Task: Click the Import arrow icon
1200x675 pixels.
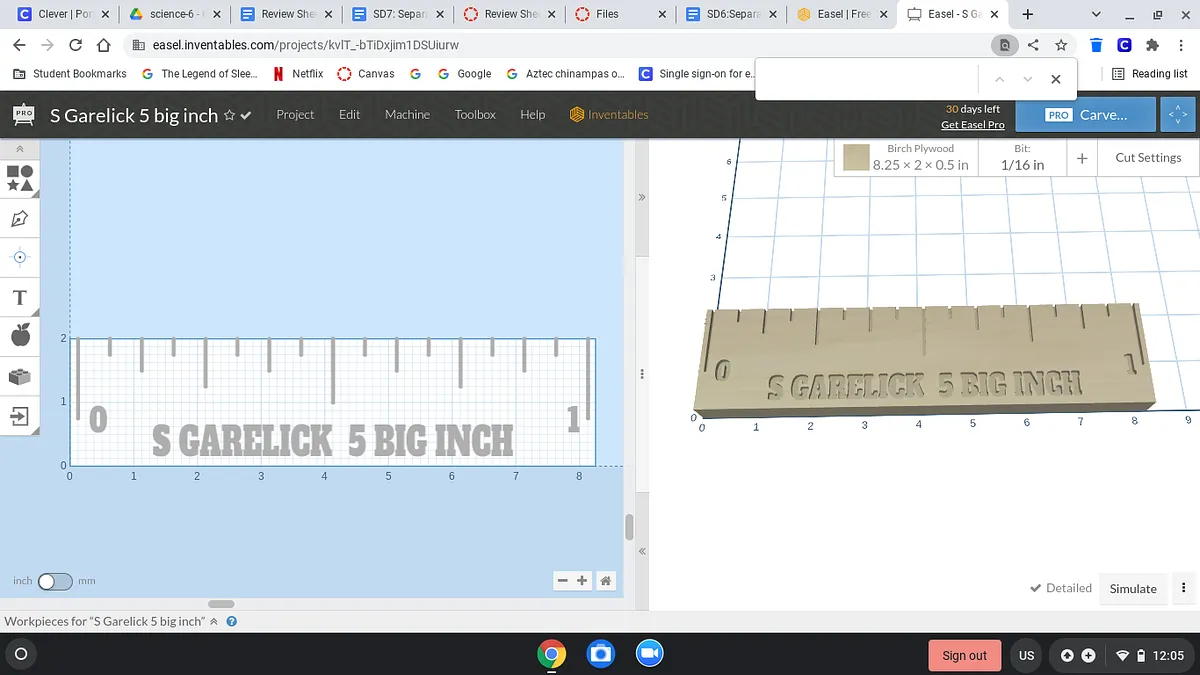Action: pos(20,415)
